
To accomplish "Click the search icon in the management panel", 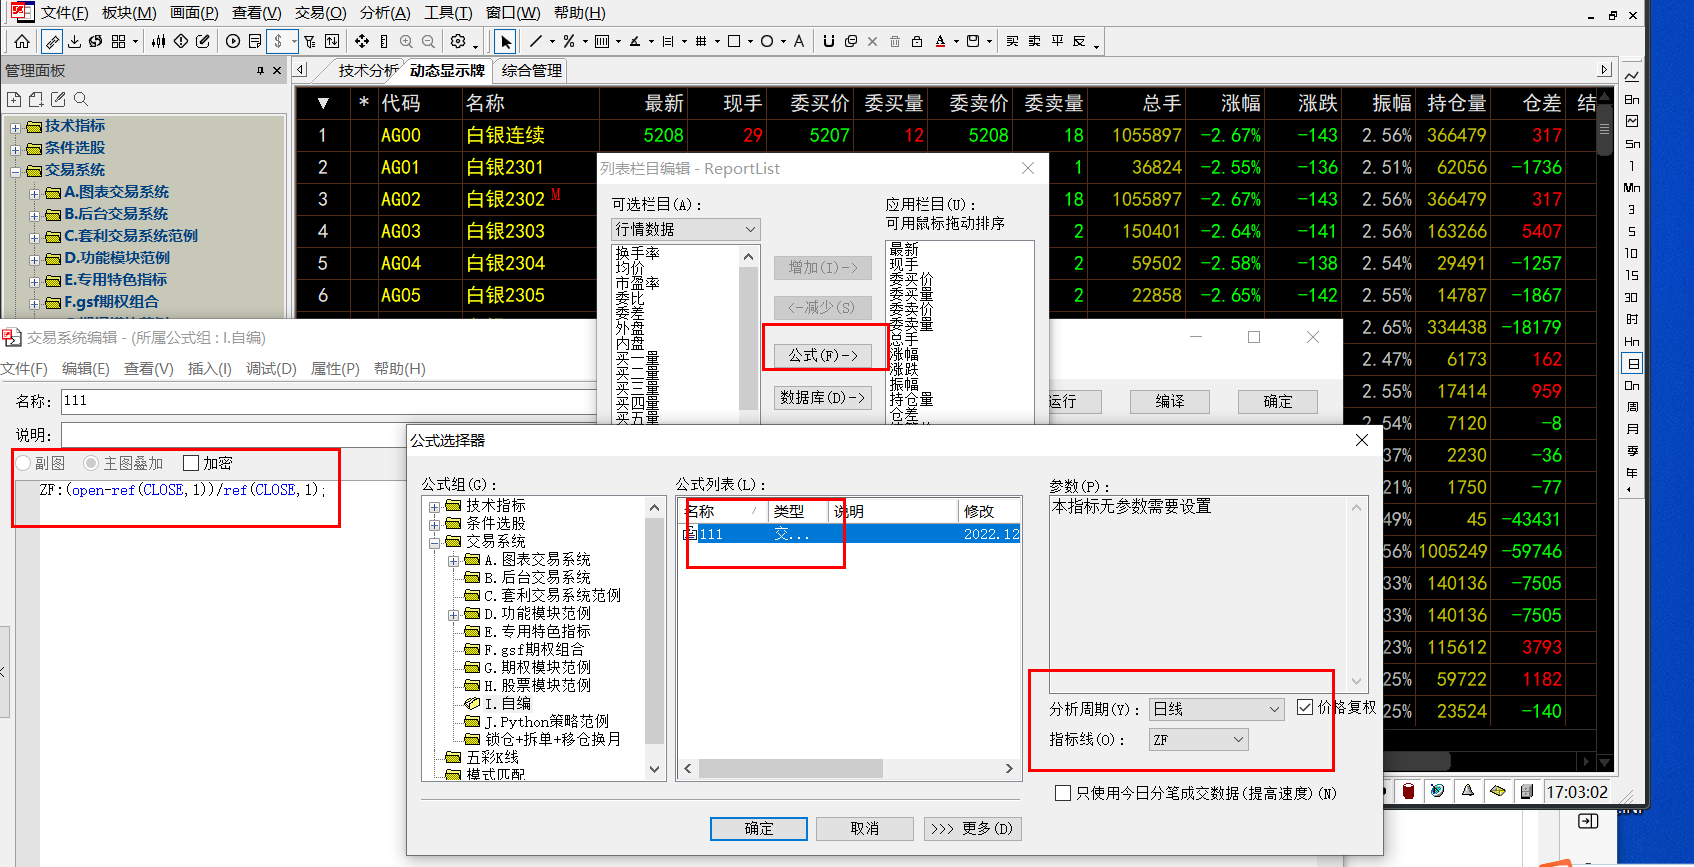I will coord(81,99).
